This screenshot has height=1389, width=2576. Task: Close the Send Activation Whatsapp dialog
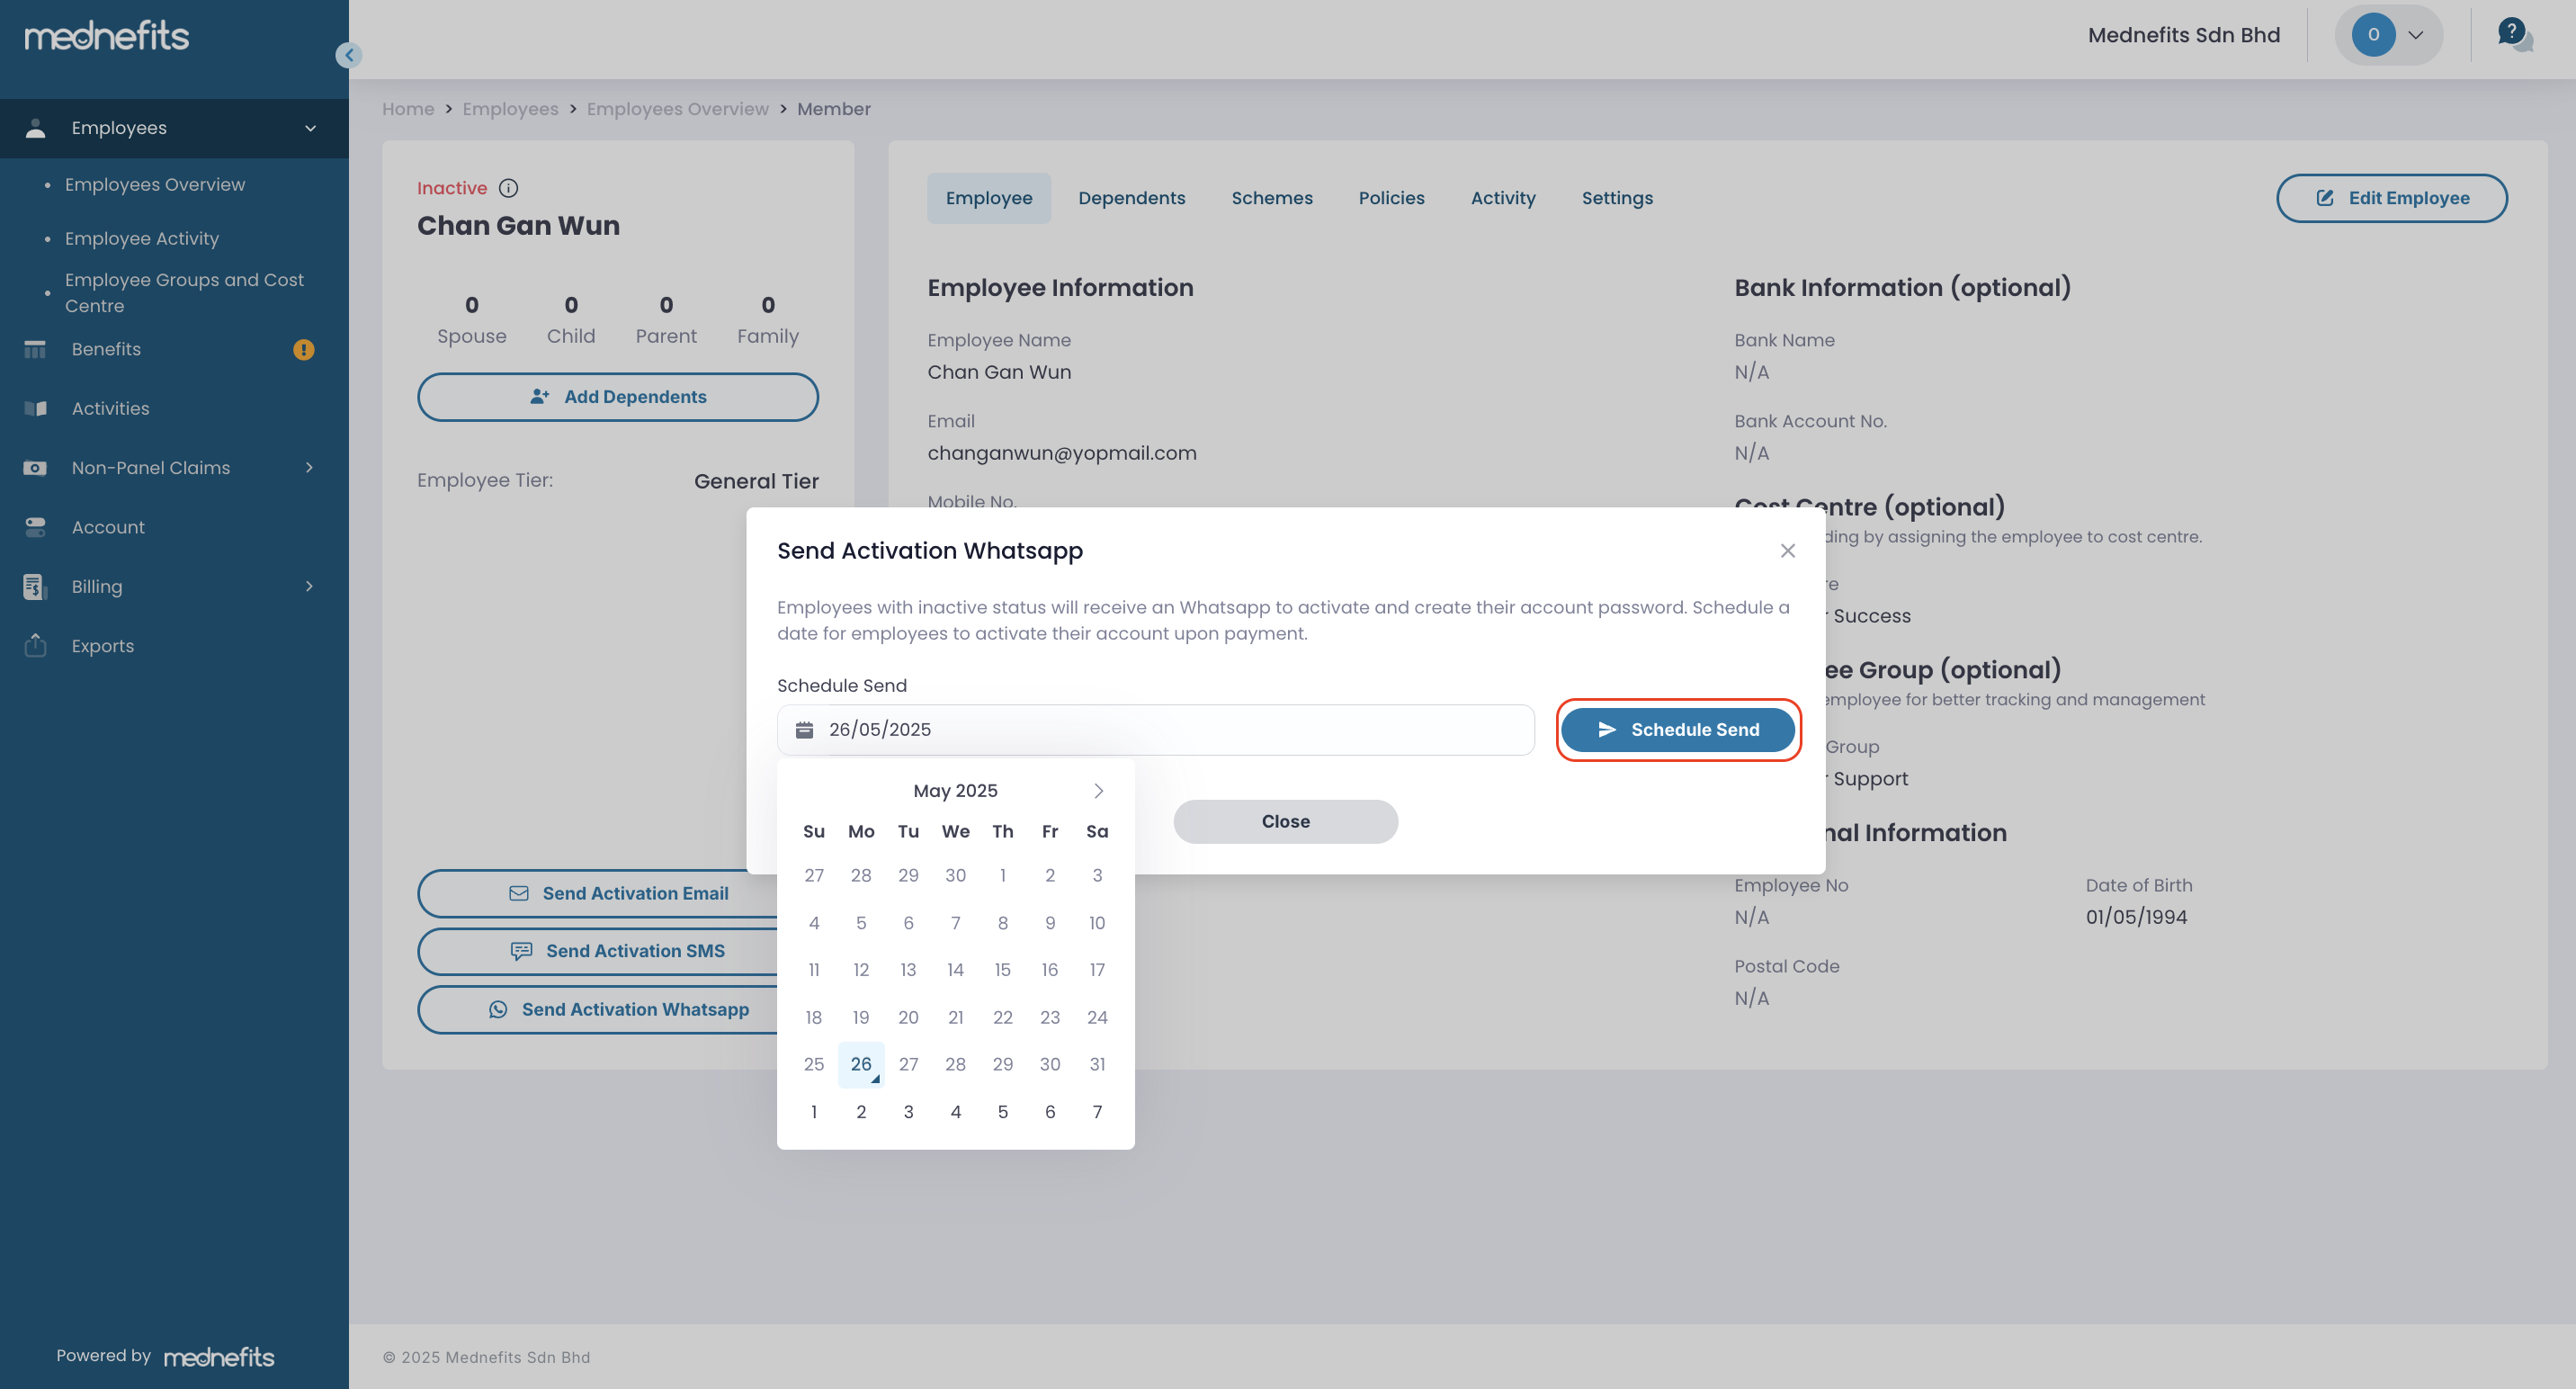[1787, 550]
